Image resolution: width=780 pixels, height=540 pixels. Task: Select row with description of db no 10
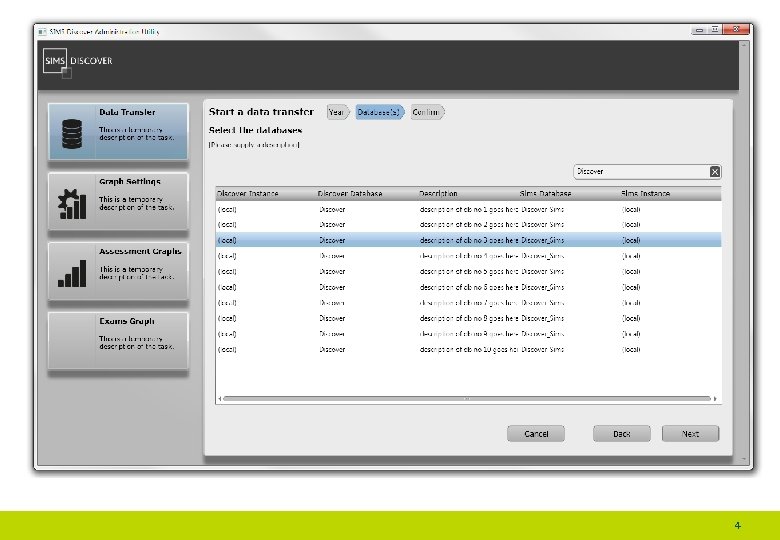click(468, 350)
